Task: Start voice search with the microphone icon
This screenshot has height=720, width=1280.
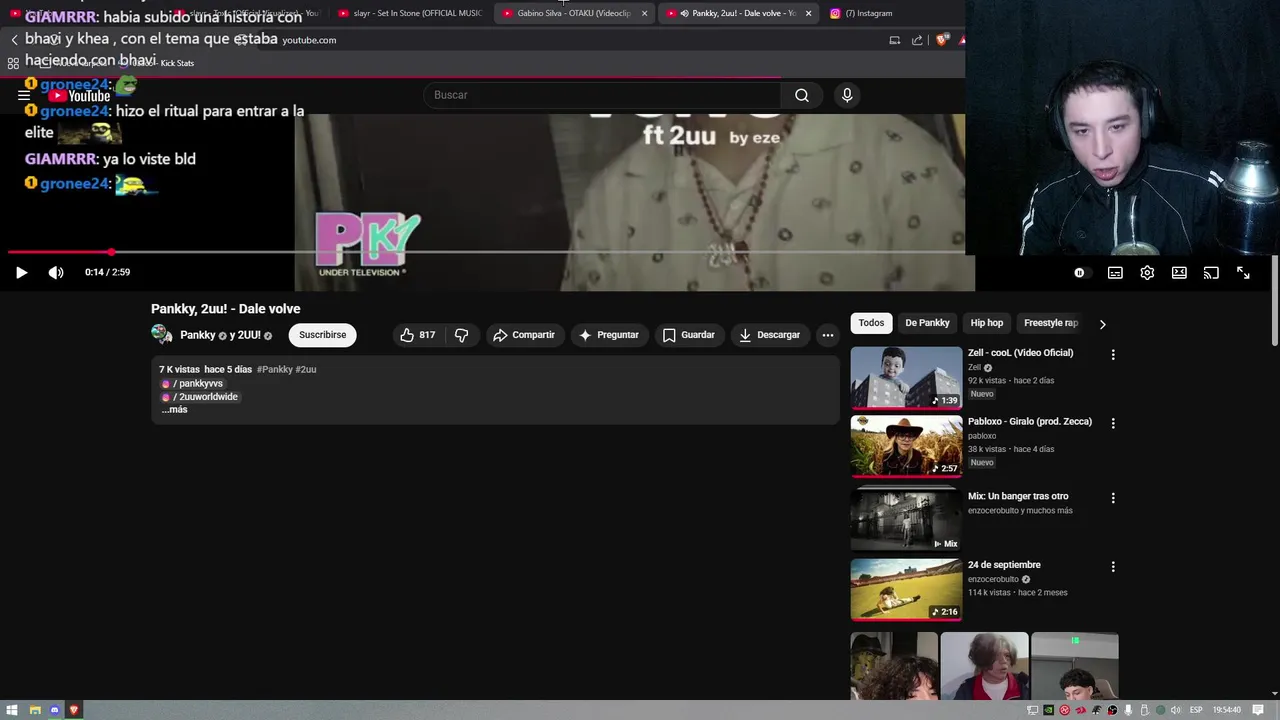Action: click(847, 95)
